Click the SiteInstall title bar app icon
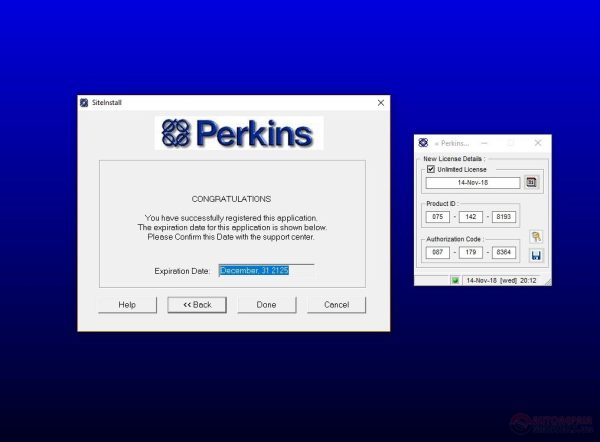 [84, 103]
